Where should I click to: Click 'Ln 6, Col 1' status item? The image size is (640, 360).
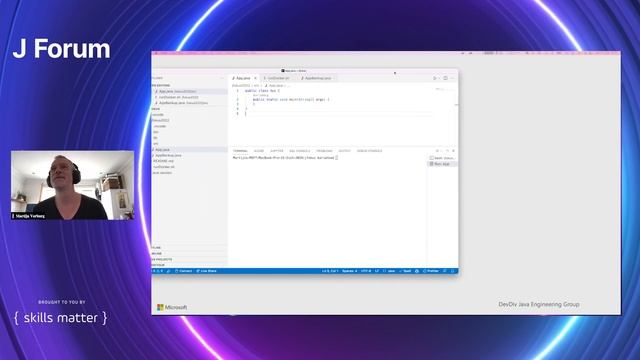click(x=330, y=271)
